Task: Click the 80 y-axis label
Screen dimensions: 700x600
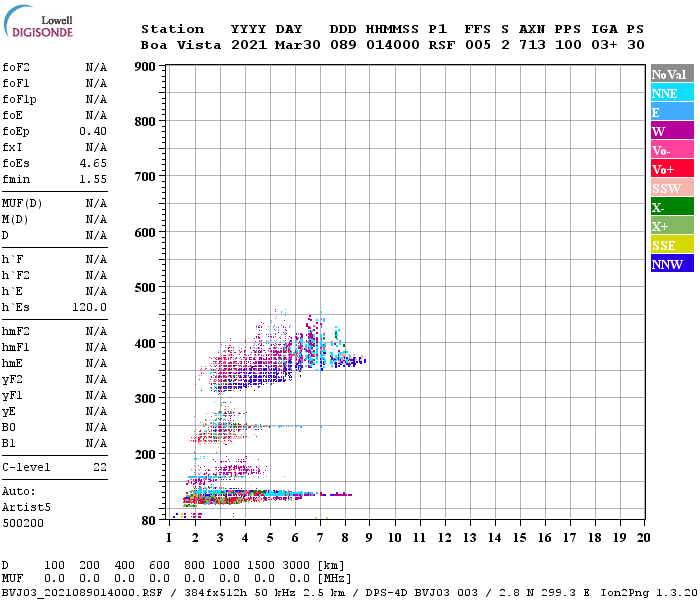Action: [149, 521]
